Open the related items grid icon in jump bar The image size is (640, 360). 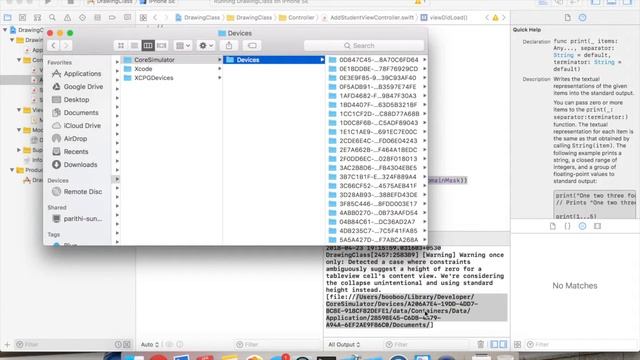pos(143,18)
